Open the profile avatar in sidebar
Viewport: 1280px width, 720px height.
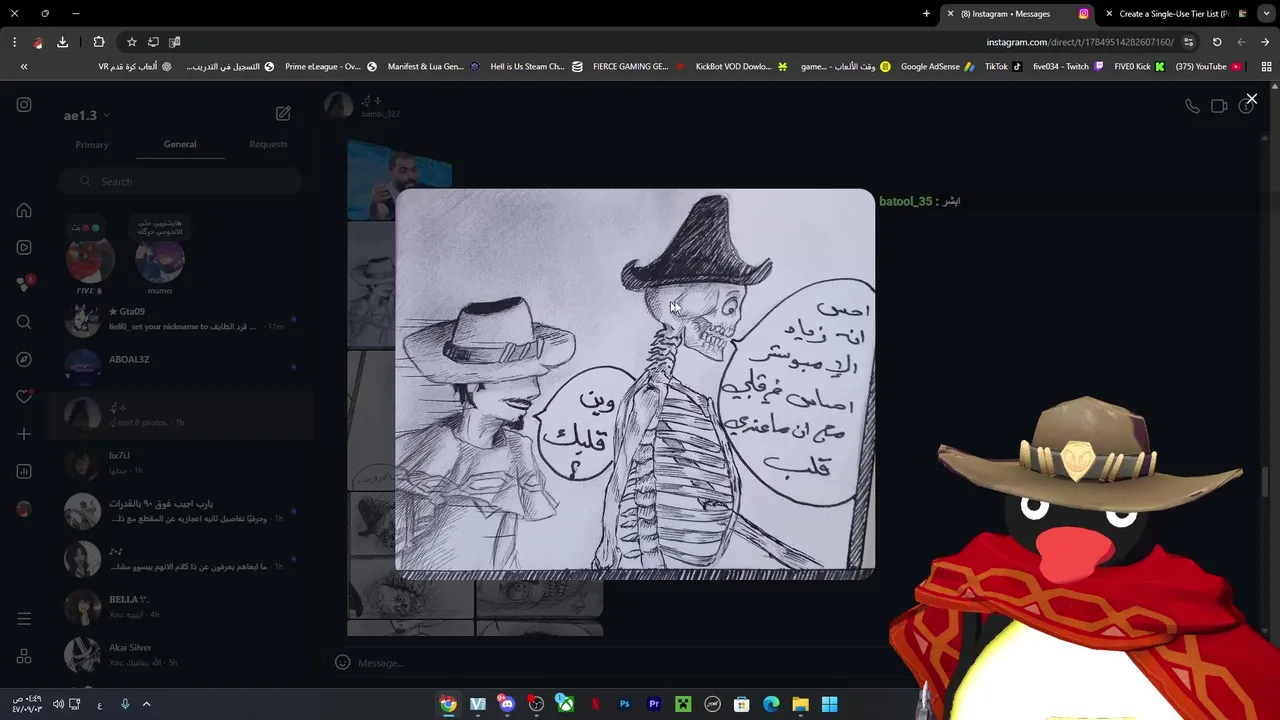coord(24,508)
